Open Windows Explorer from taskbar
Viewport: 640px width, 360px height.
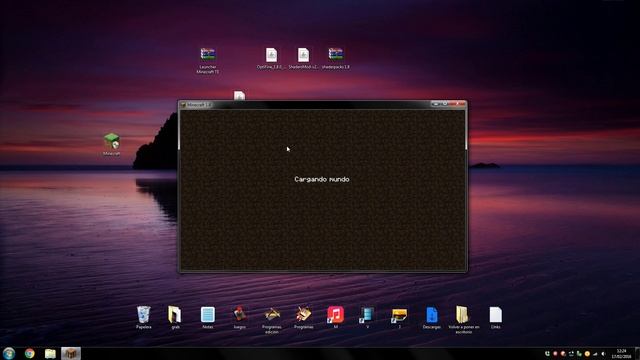(x=50, y=353)
